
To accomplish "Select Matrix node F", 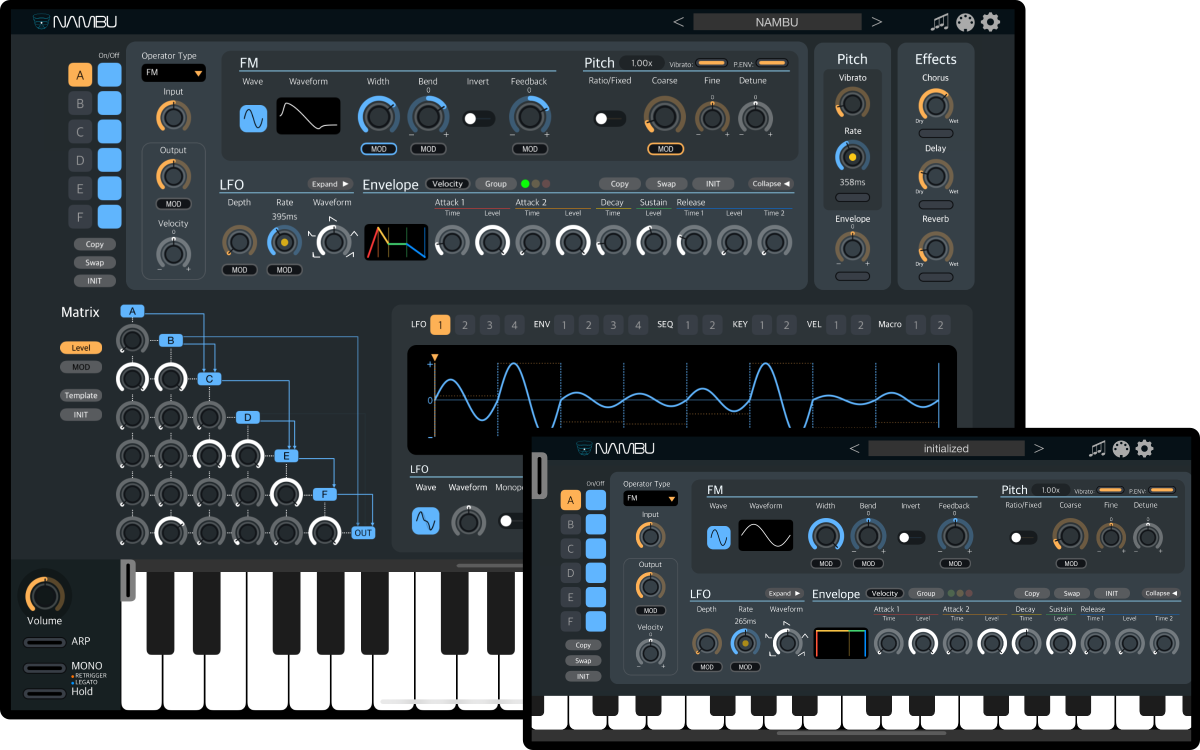I will tap(325, 494).
